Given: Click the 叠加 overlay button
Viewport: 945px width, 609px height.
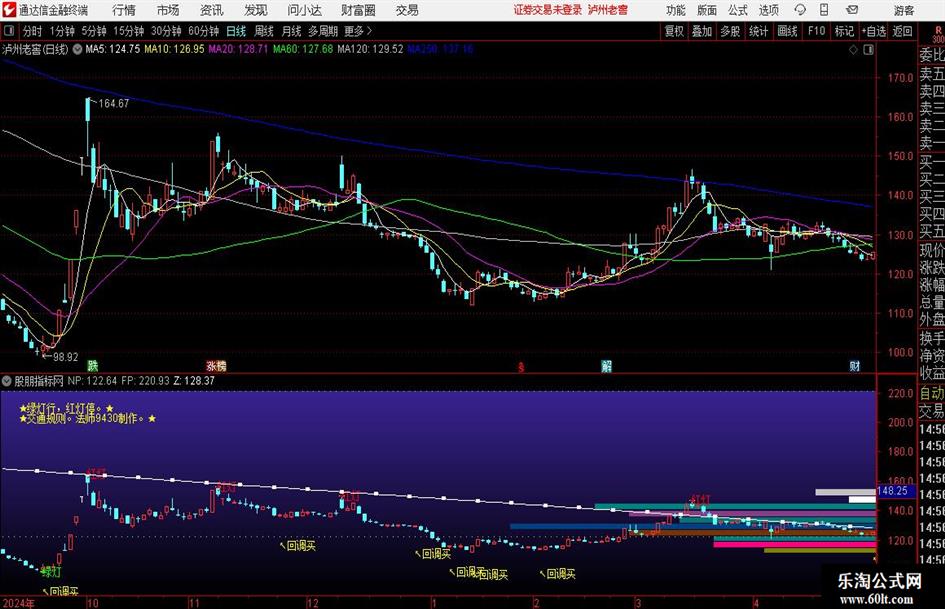Looking at the screenshot, I should pyautogui.click(x=702, y=31).
